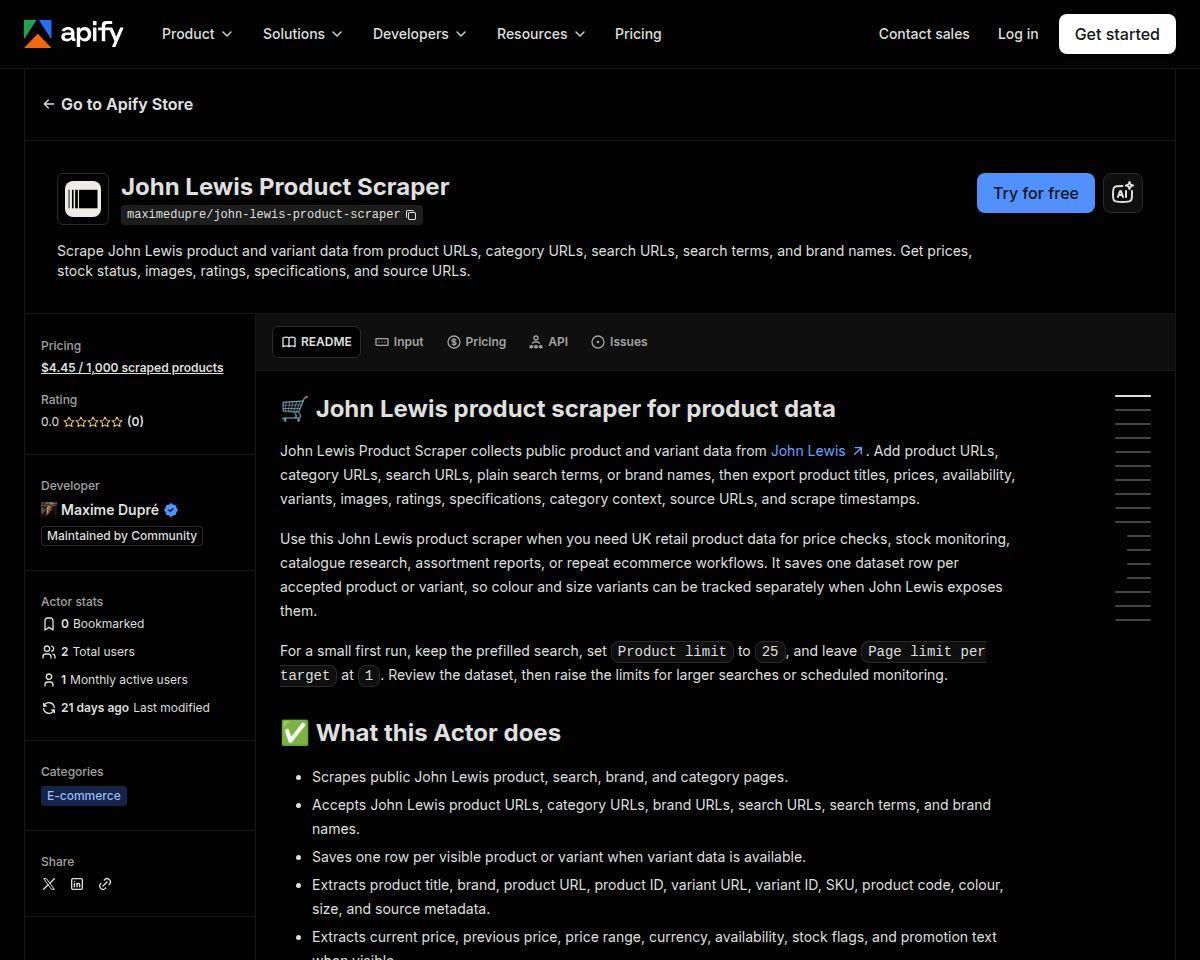The height and width of the screenshot is (960, 1200).
Task: Switch to the Input tab
Action: (399, 342)
